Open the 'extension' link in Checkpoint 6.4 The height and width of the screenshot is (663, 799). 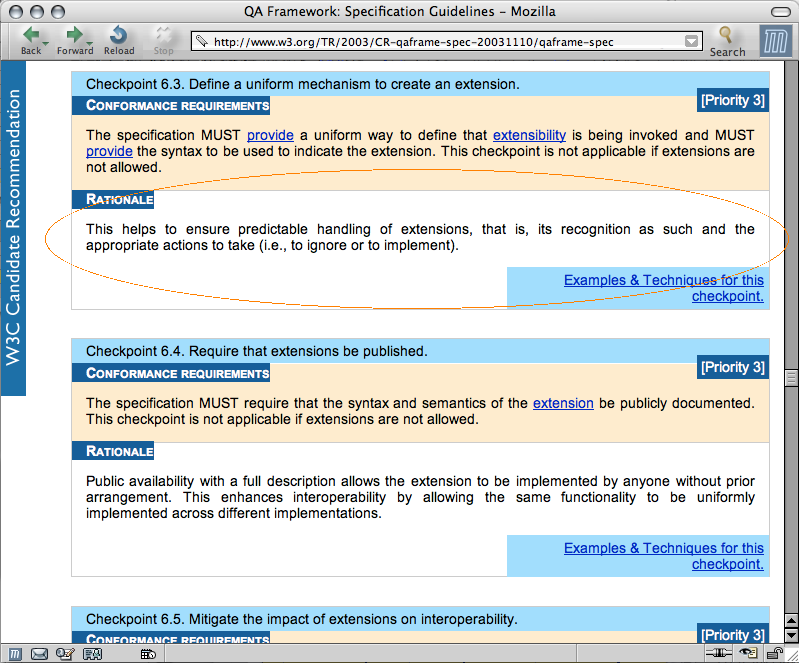pyautogui.click(x=563, y=403)
